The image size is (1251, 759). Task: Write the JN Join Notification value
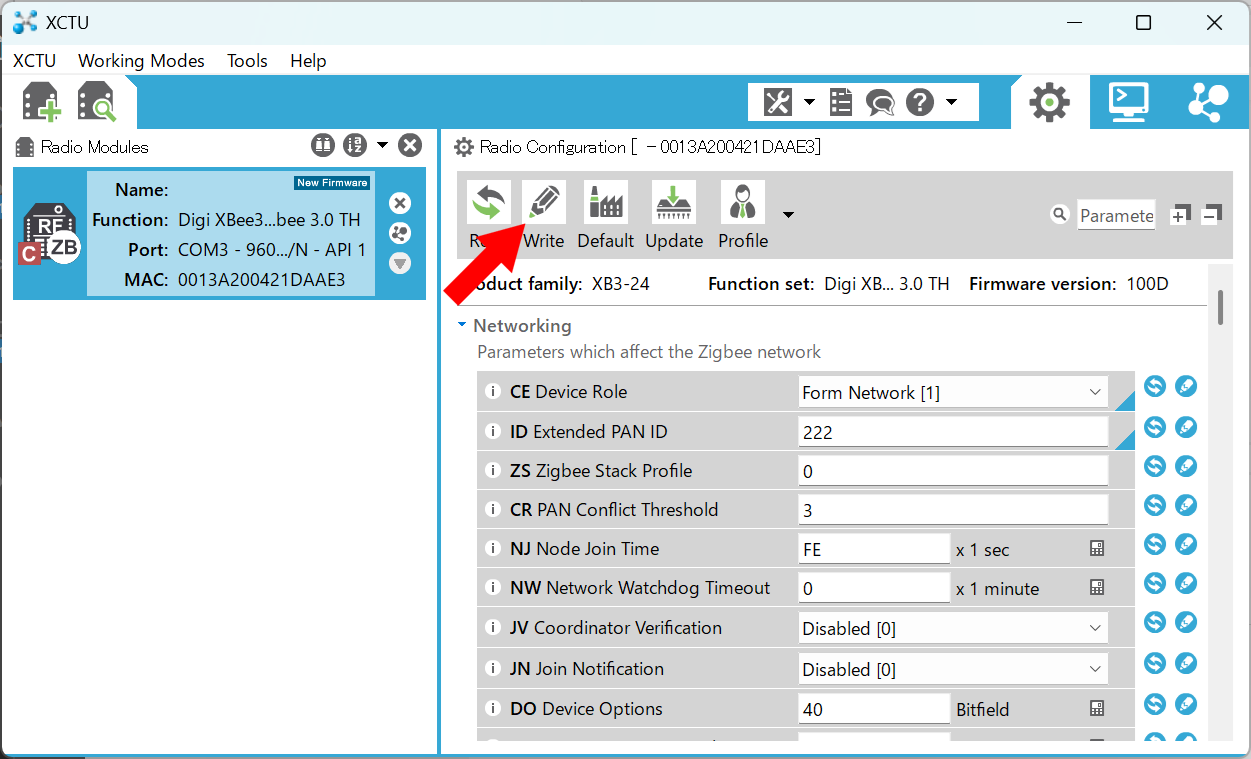pyautogui.click(x=1186, y=663)
